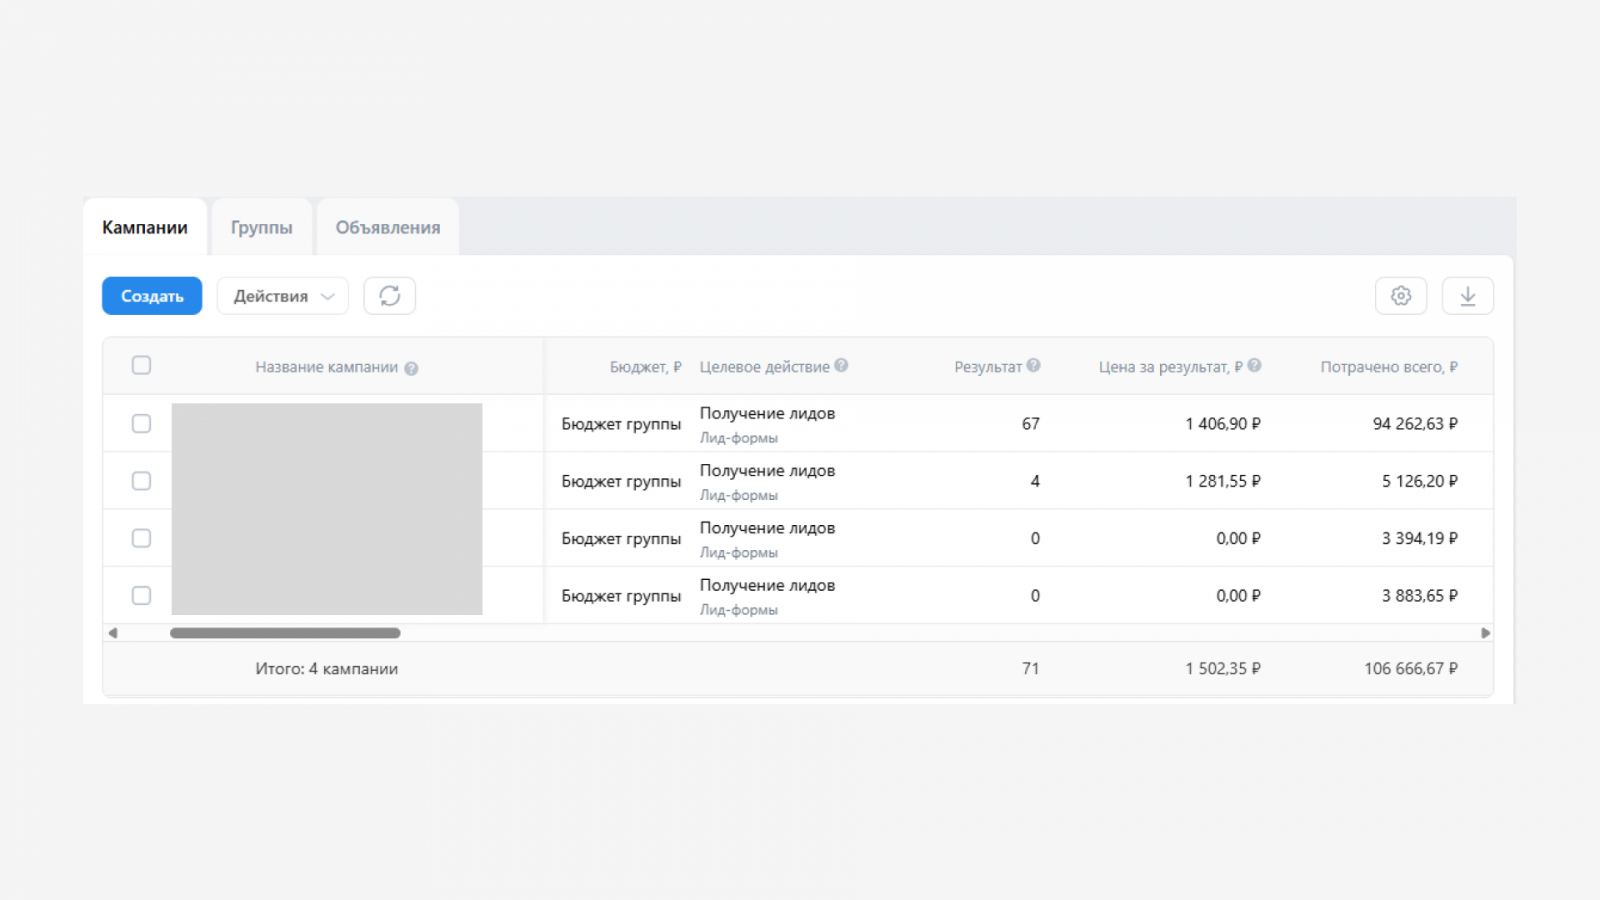Check the campaign with 67 results
The image size is (1600, 900).
(142, 424)
